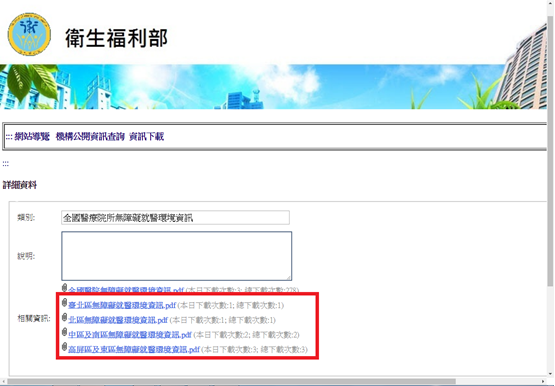Viewport: 555px width, 386px height.
Task: Download 中區及南區無障礙就醫環境資訊.pdf
Action: pyautogui.click(x=130, y=335)
